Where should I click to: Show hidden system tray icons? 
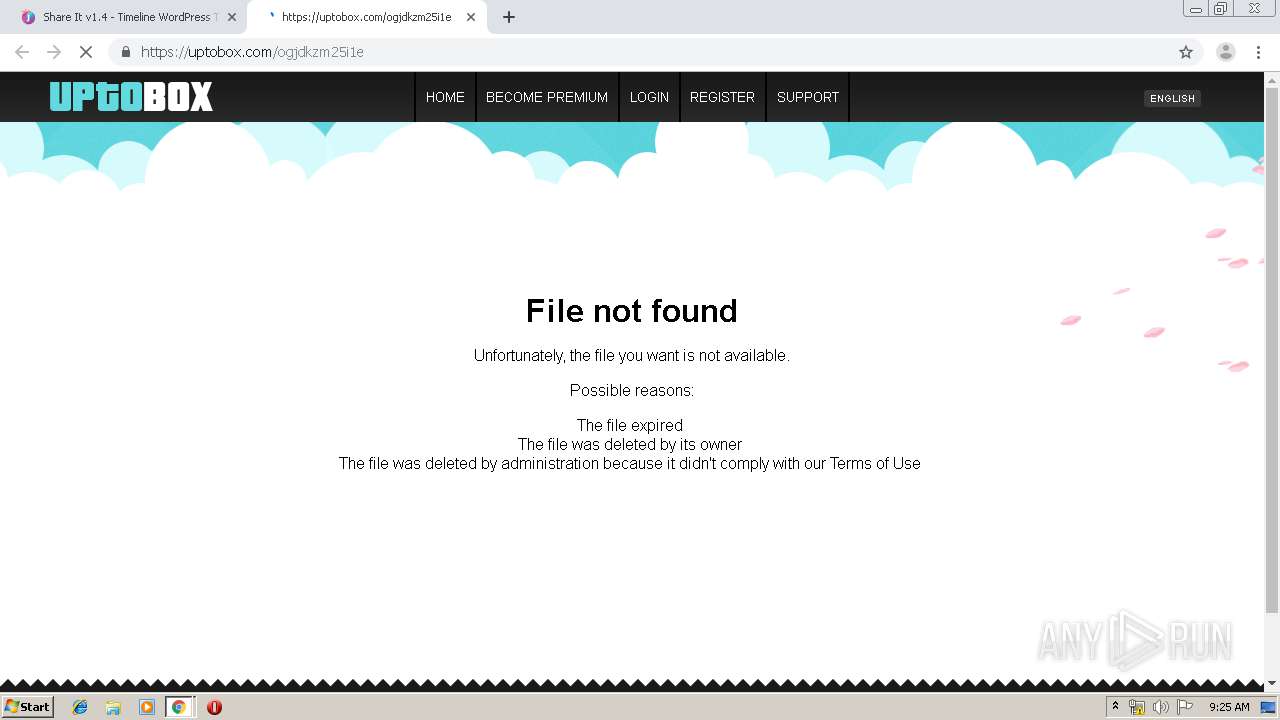pyautogui.click(x=1115, y=706)
